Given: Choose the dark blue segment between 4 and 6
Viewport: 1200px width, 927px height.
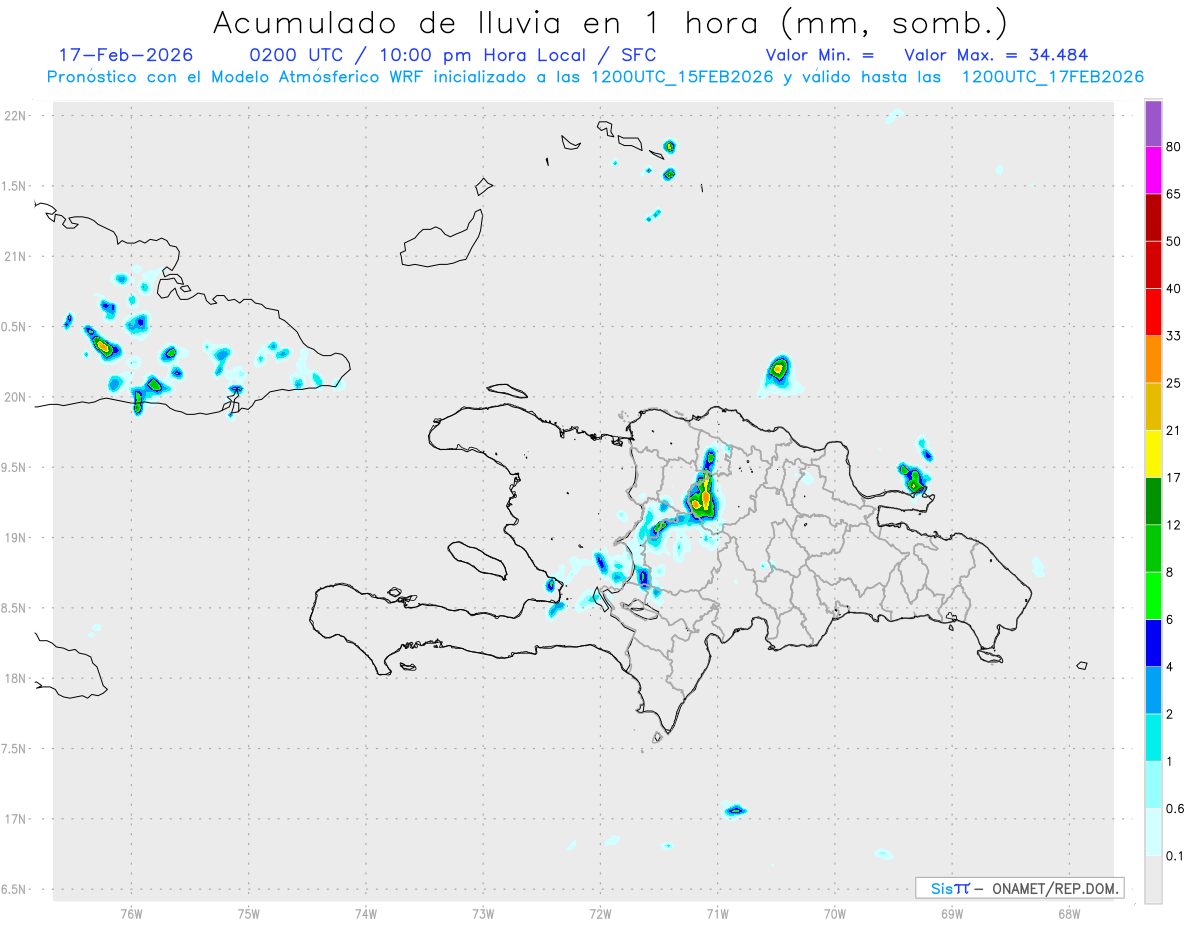Looking at the screenshot, I should [x=1153, y=642].
